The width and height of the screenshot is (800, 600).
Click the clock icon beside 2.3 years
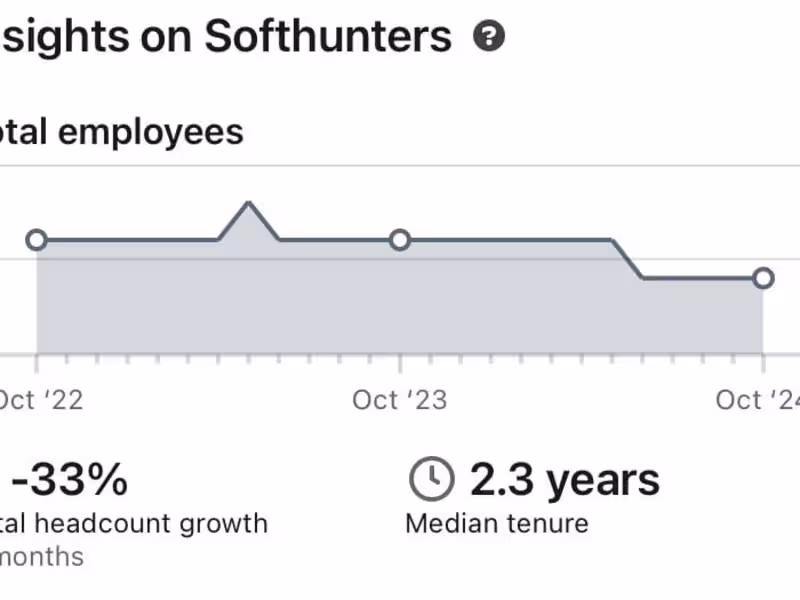[431, 480]
